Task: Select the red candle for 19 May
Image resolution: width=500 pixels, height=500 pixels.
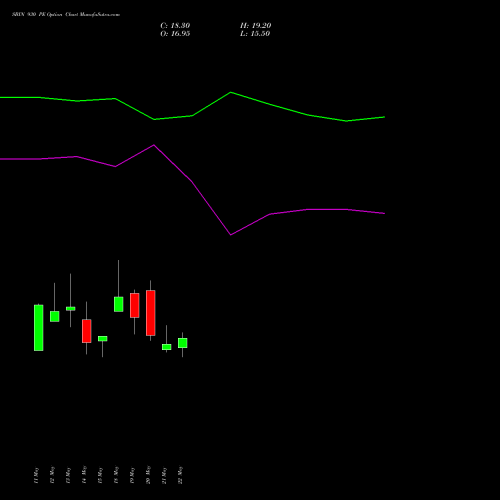Action: pos(135,305)
